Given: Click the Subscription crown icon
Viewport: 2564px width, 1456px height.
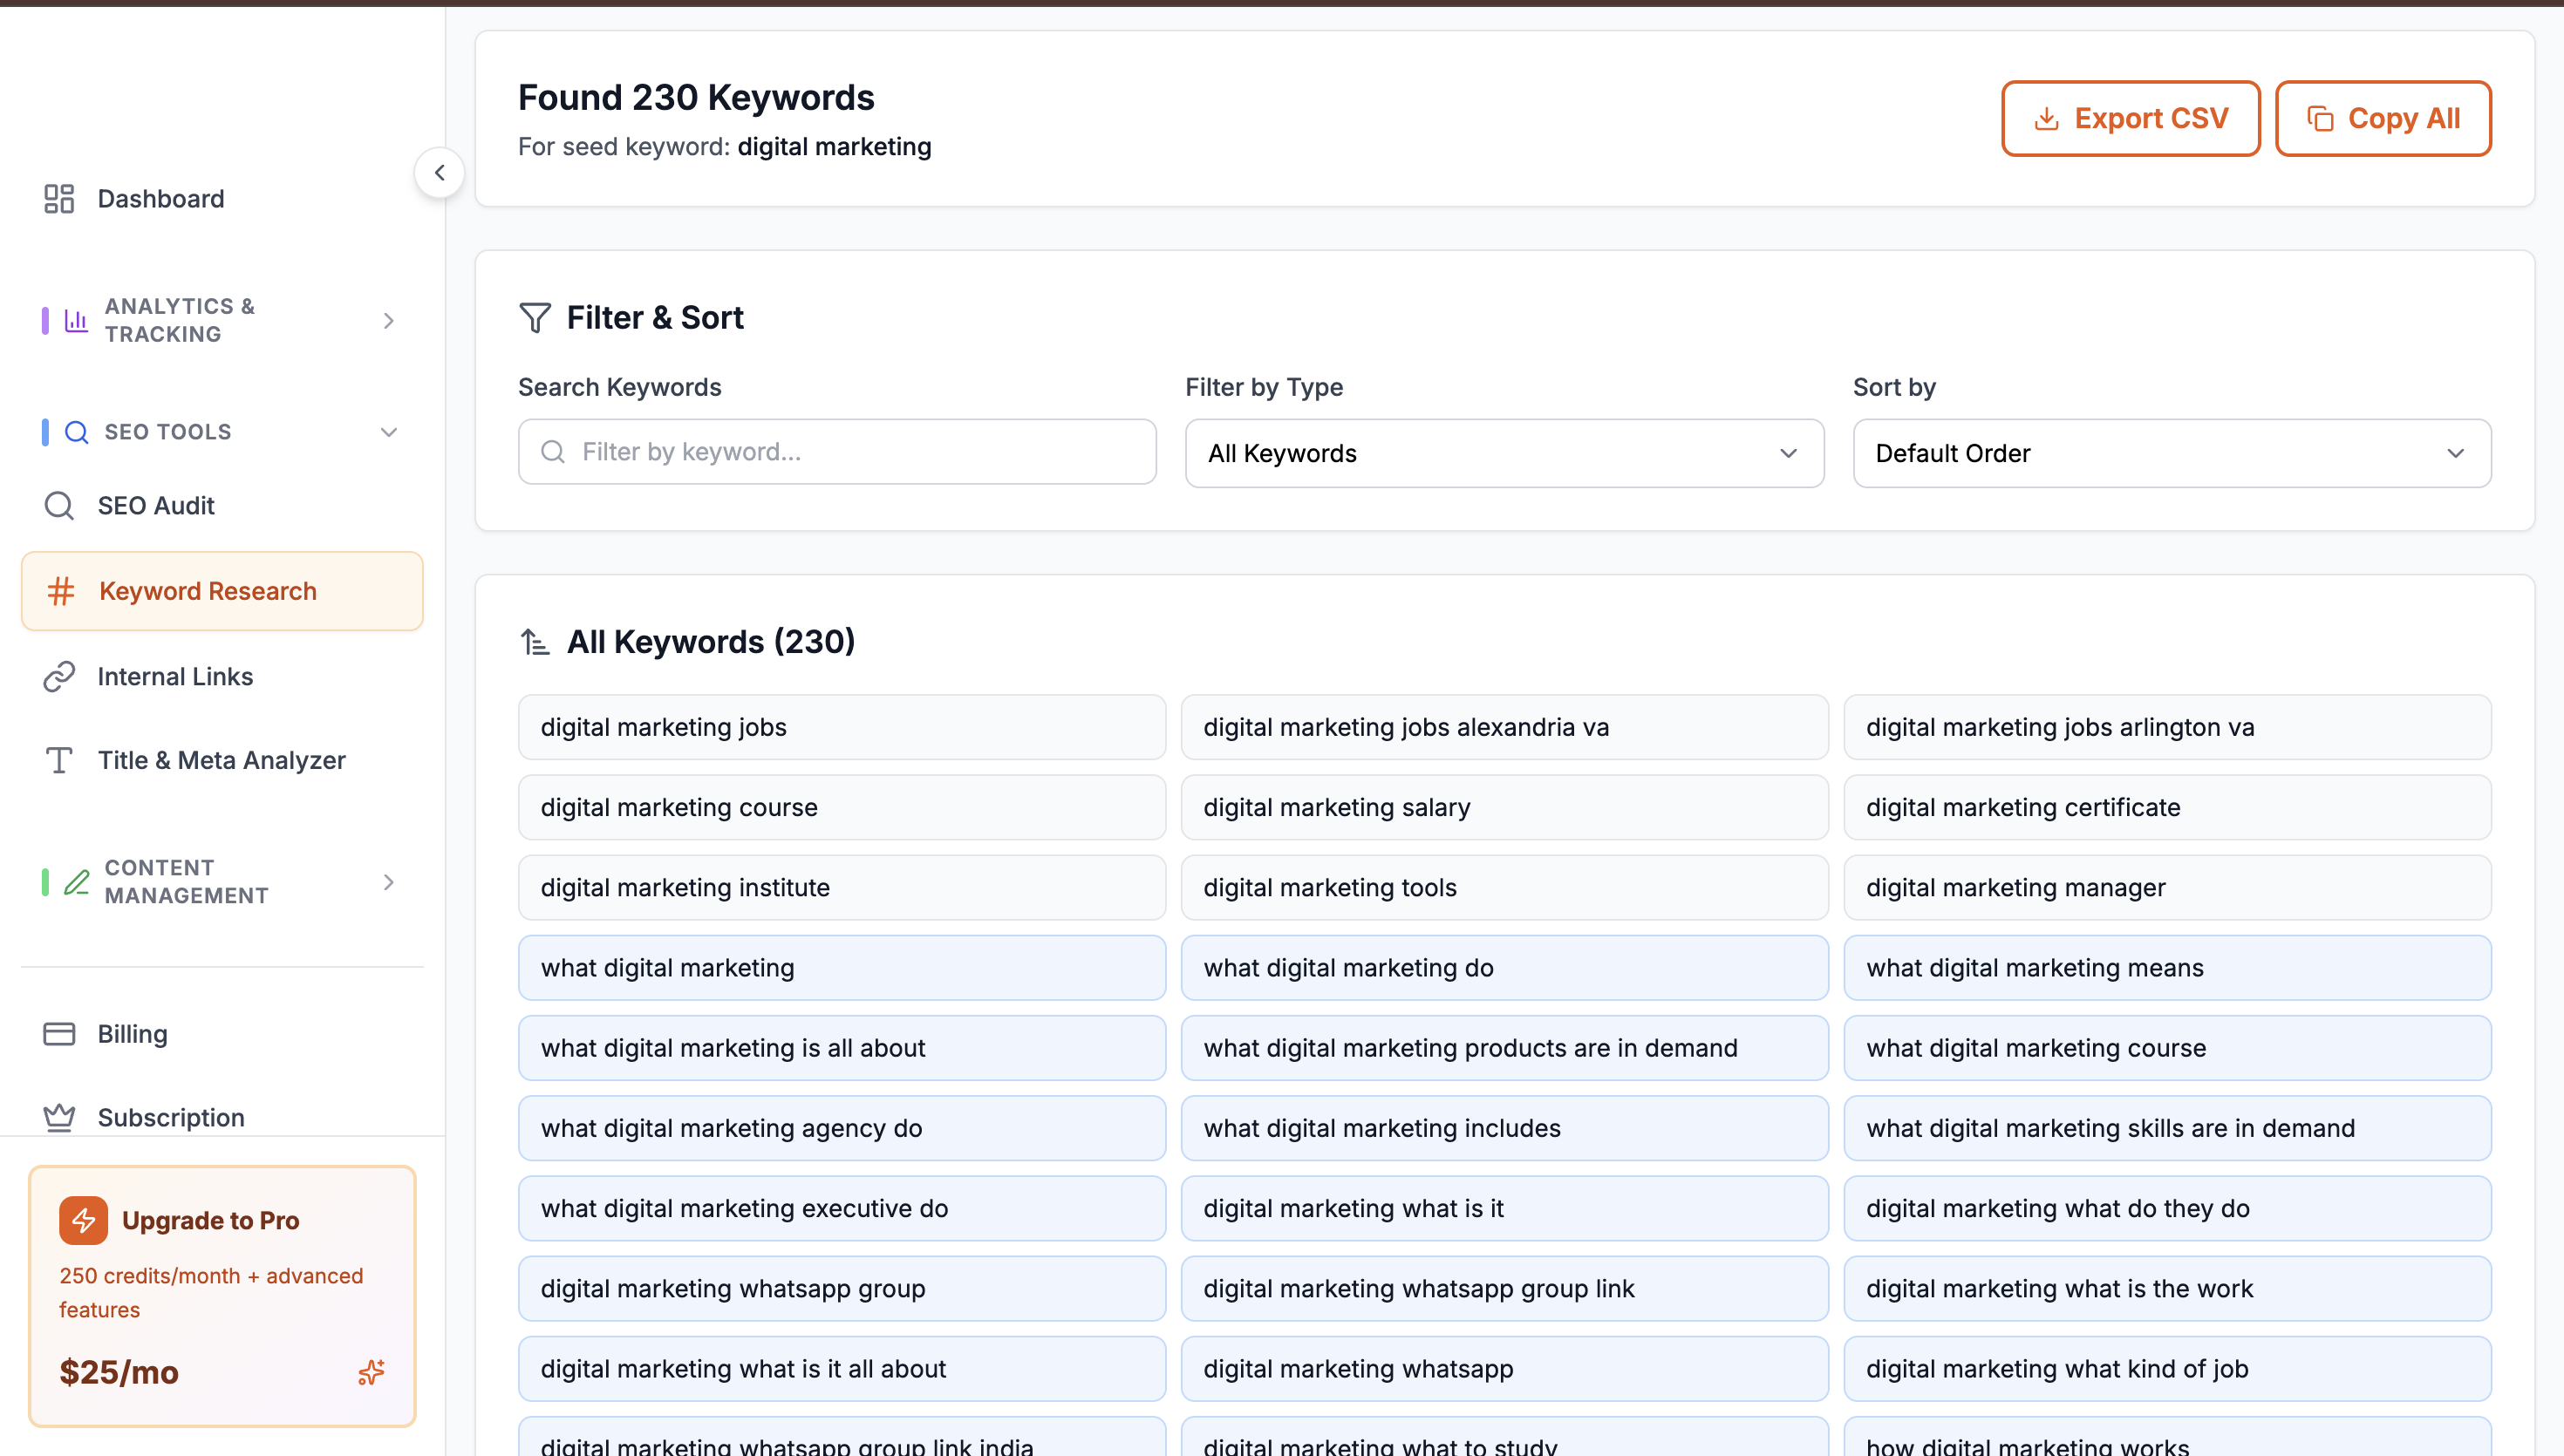Looking at the screenshot, I should click(60, 1117).
